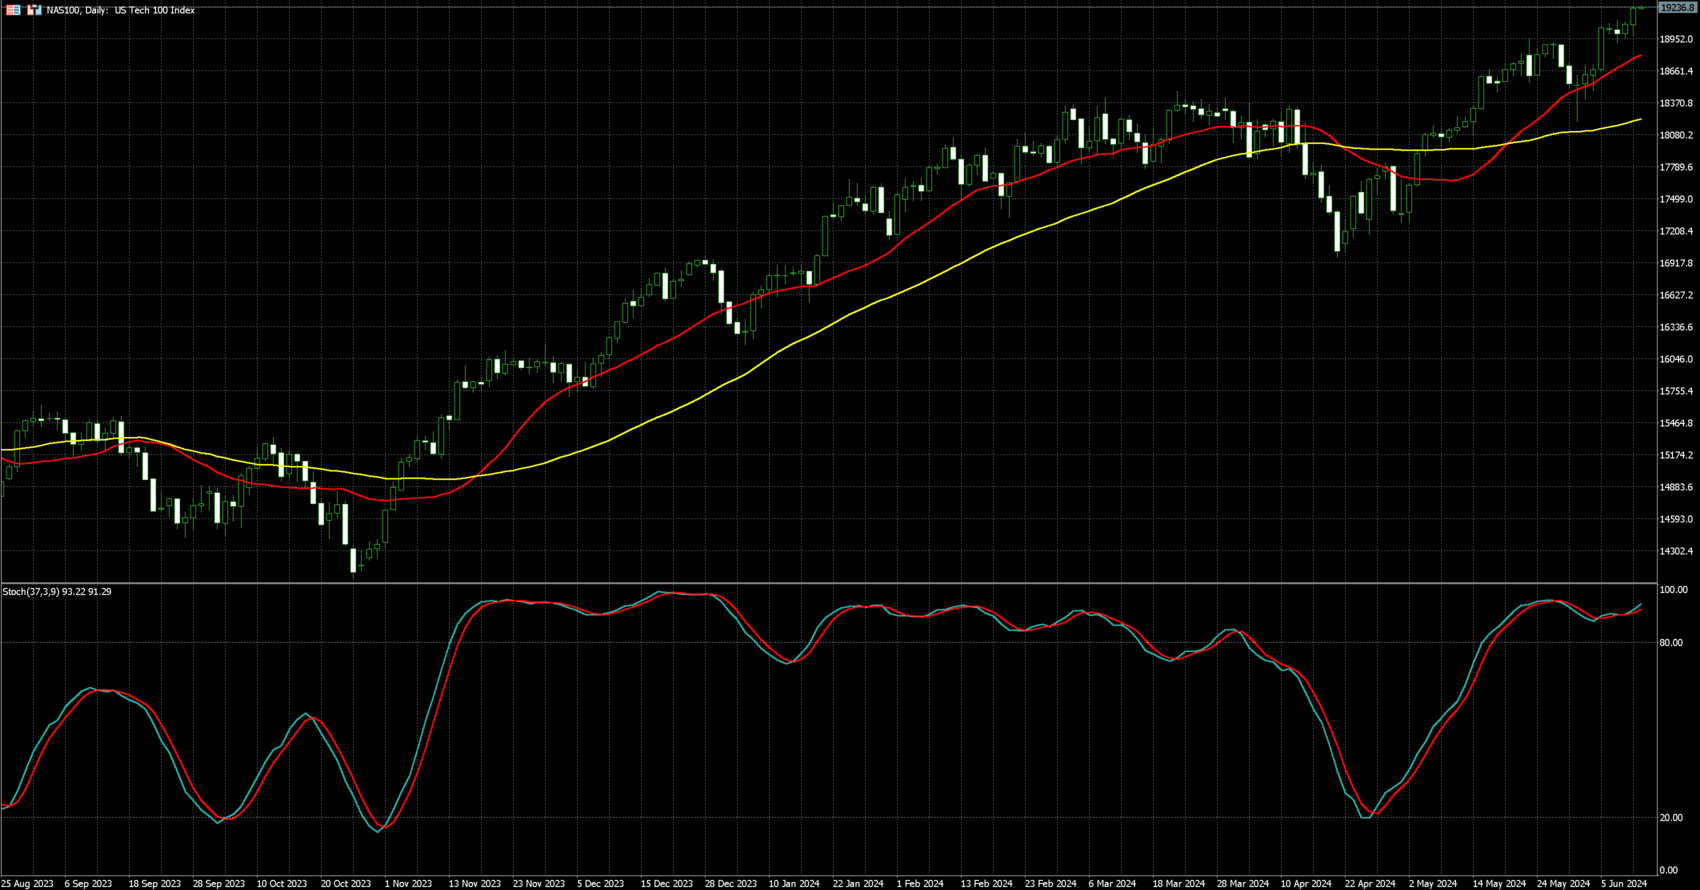
Task: Click the 25 Aug 2023 date label
Action: pyautogui.click(x=27, y=884)
